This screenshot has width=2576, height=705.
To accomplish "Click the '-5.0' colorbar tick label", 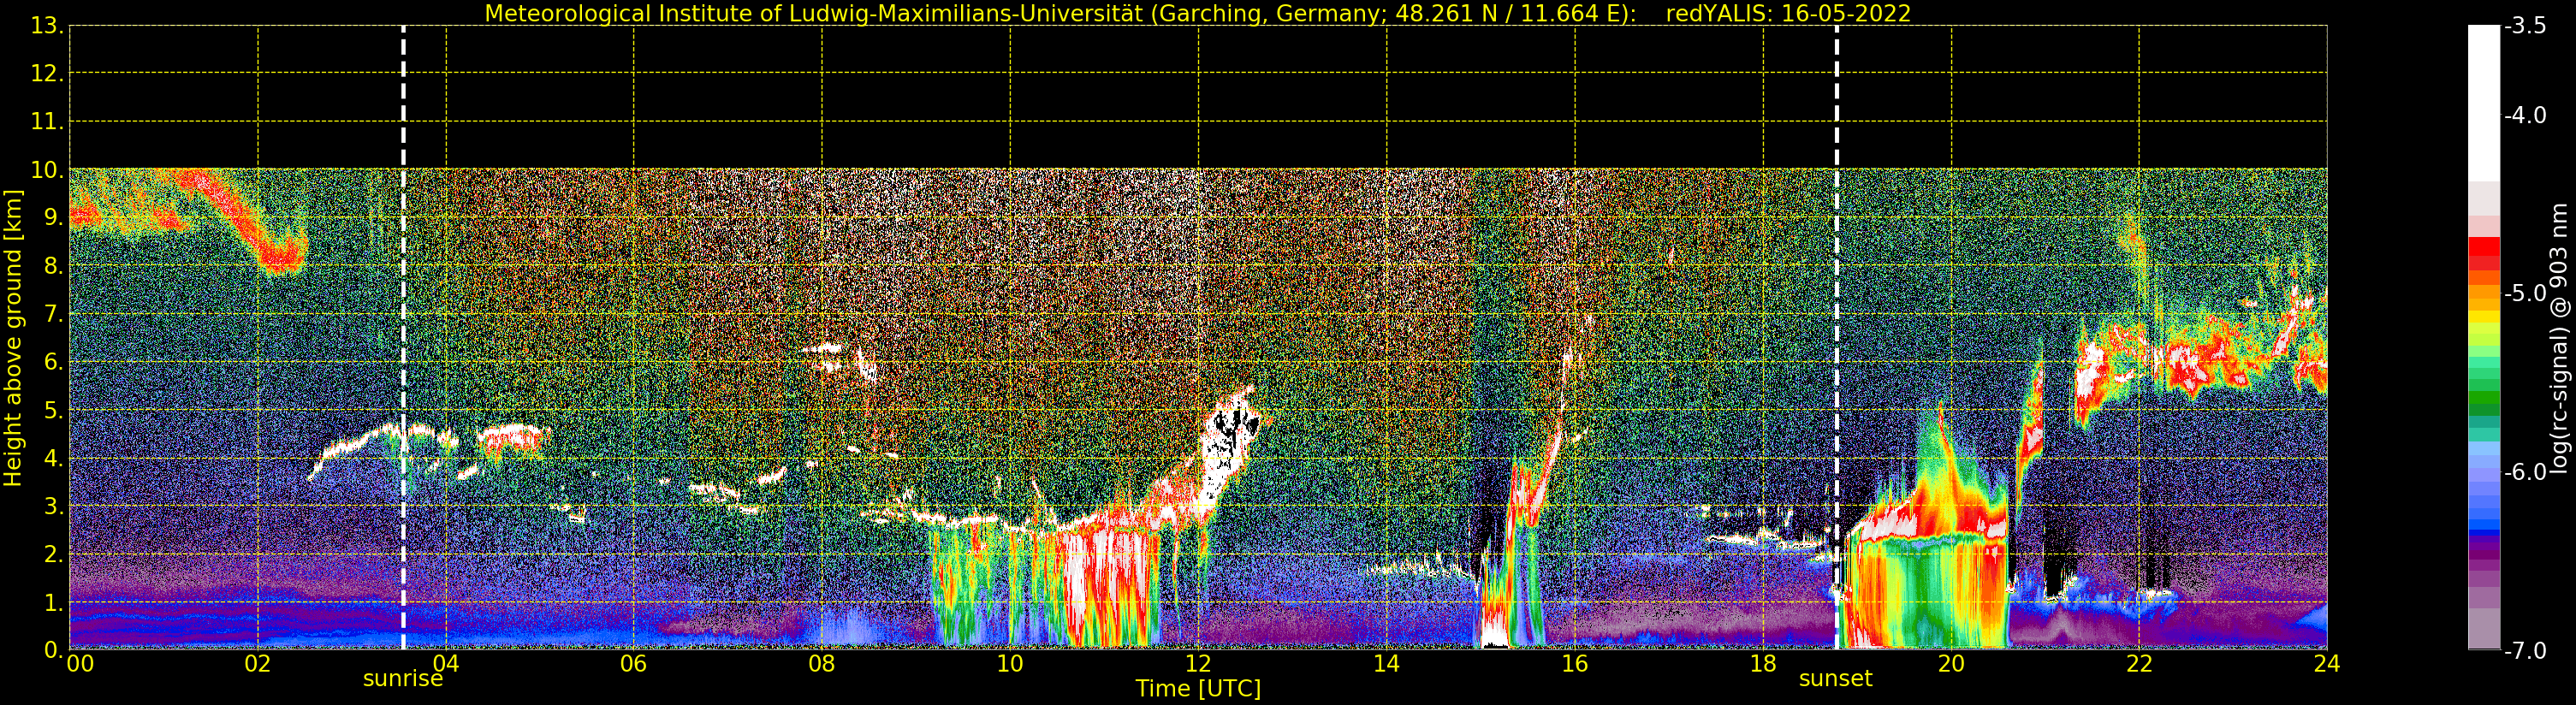I will 2525,293.
